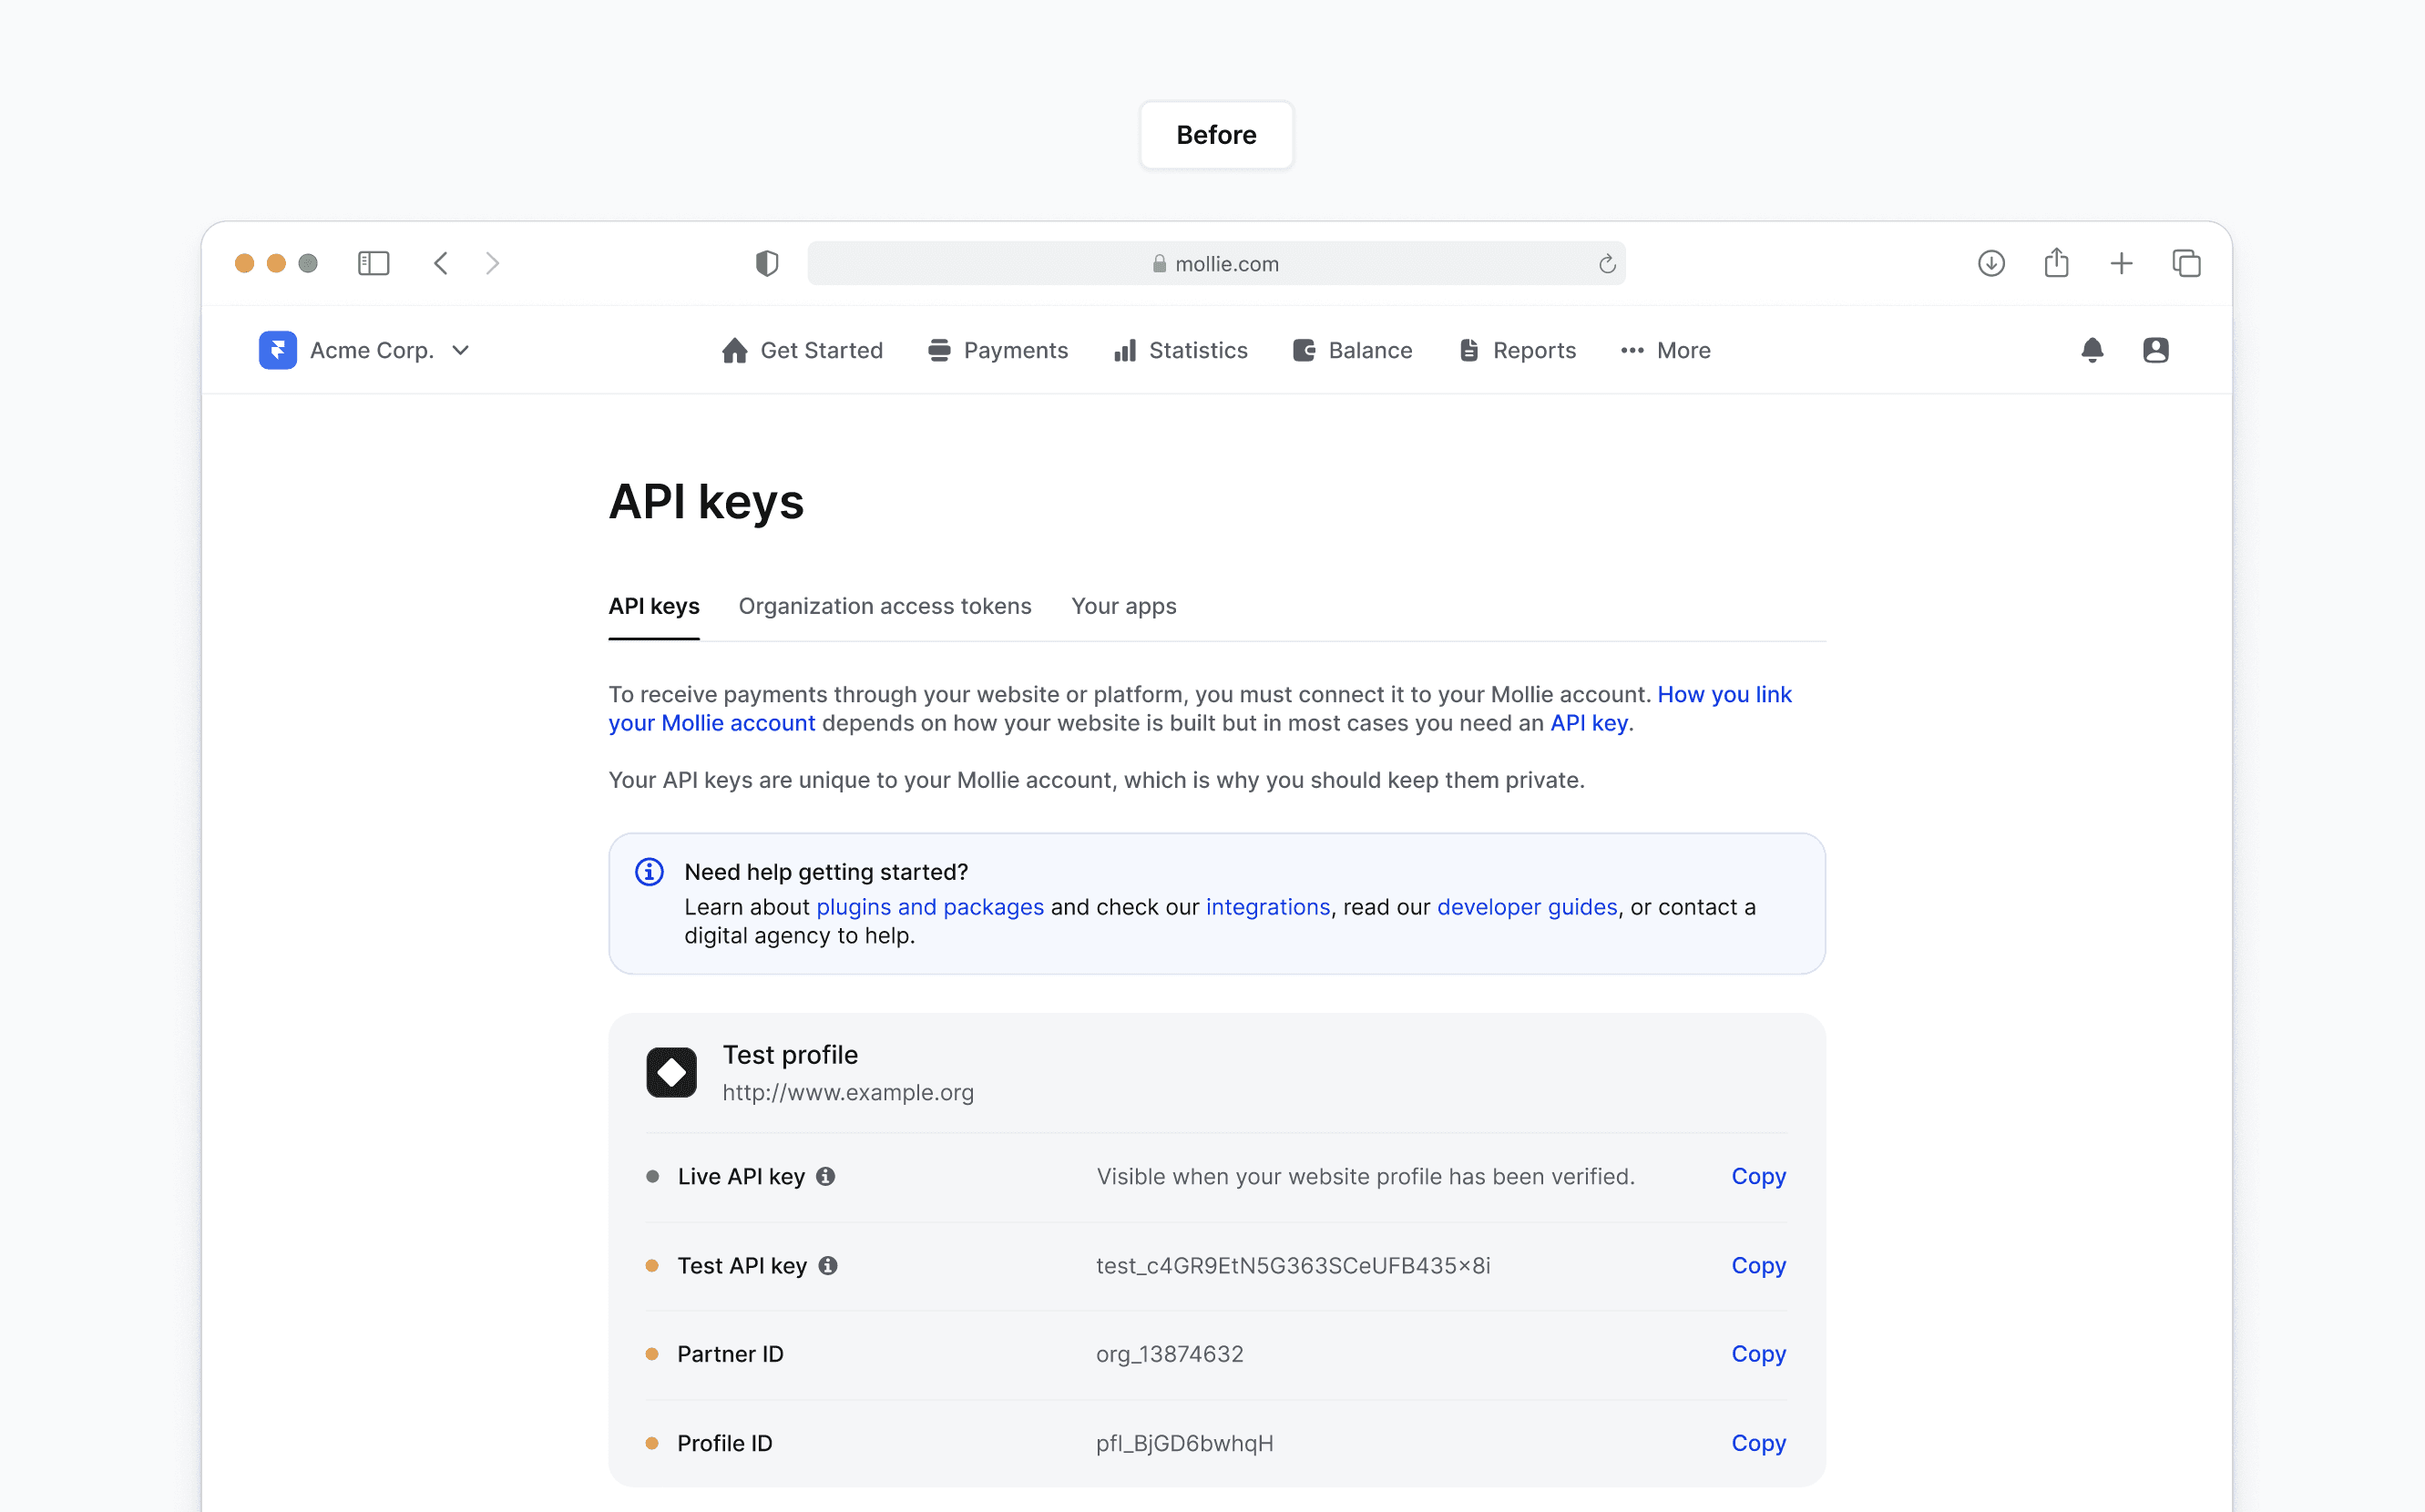
Task: Click the info icon beside Test API key
Action: [x=828, y=1265]
